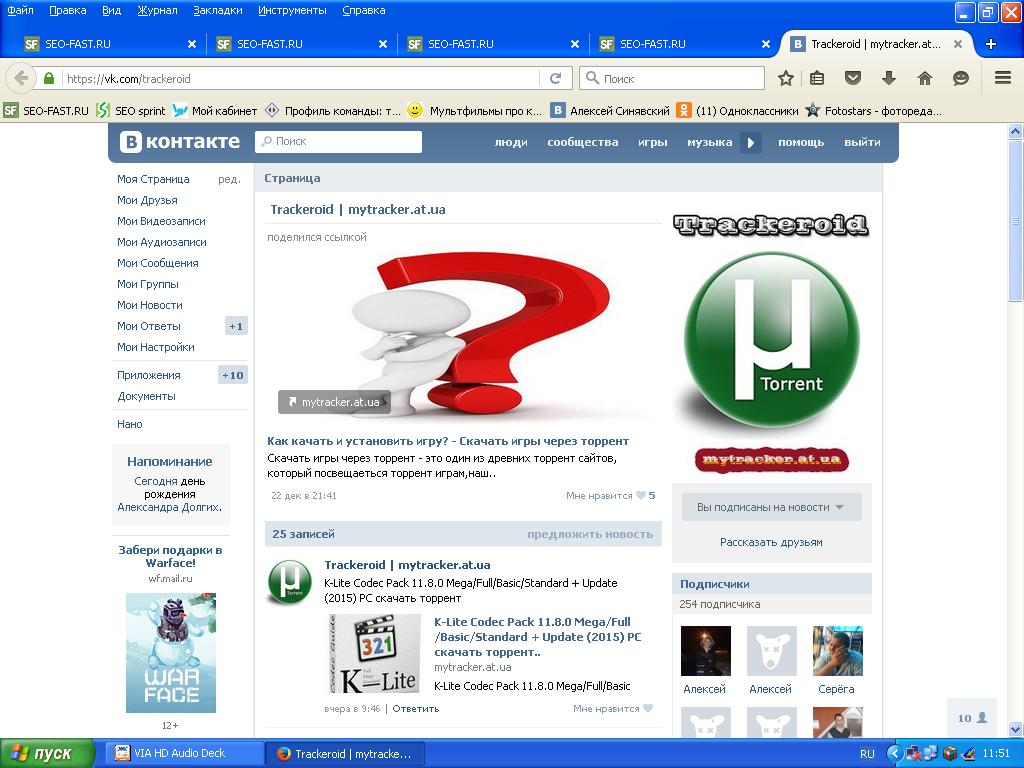The image size is (1024, 768).
Task: Open the Правка menu
Action: [x=67, y=10]
